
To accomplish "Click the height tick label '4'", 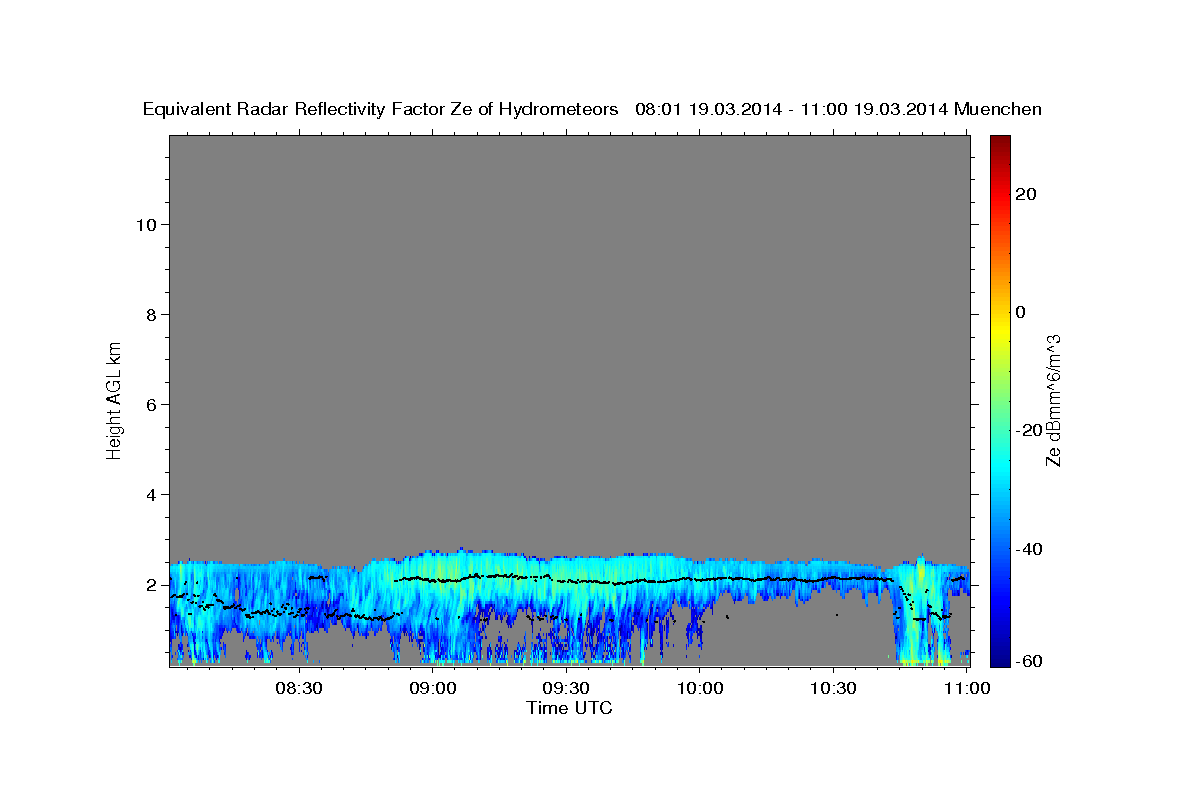I will (150, 495).
